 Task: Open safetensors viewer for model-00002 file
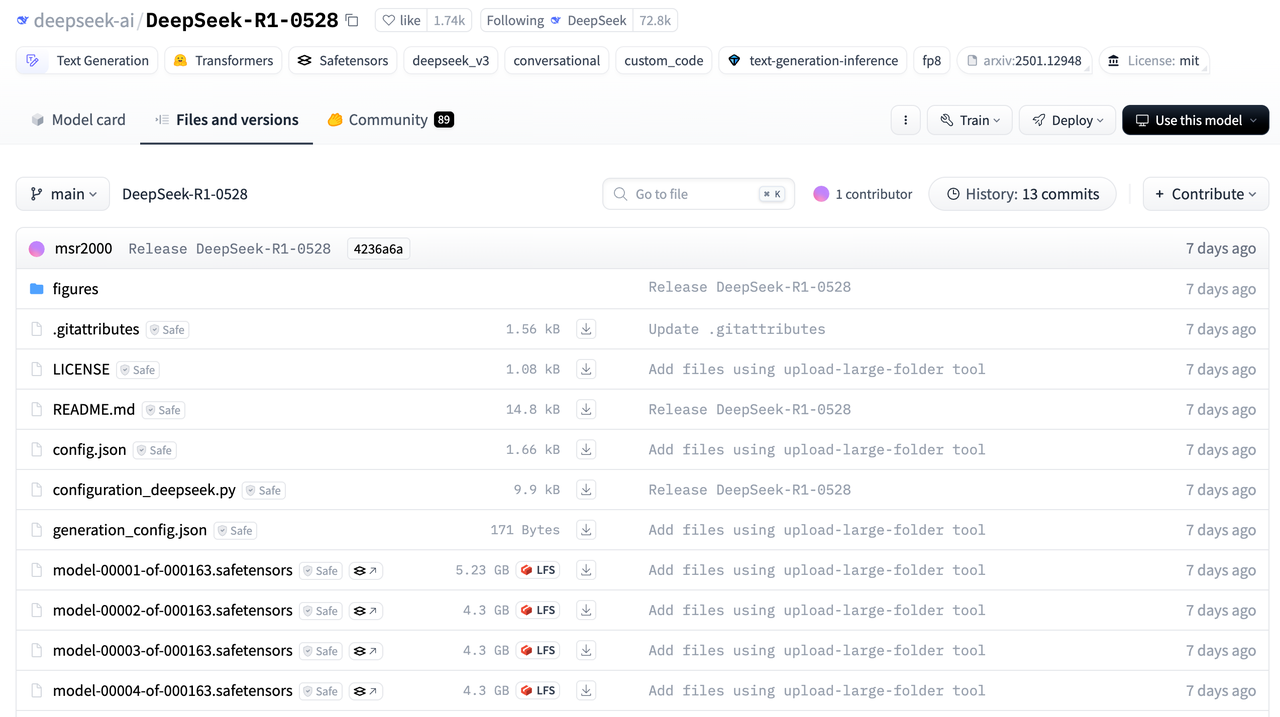(x=365, y=611)
